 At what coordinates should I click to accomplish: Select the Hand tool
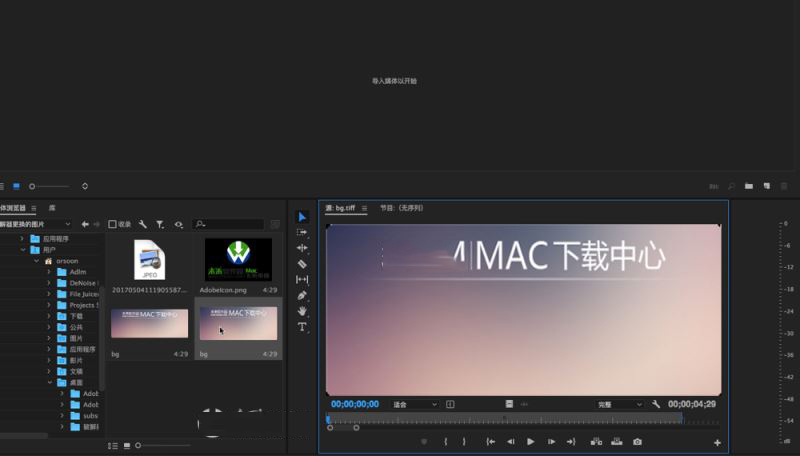pos(302,311)
